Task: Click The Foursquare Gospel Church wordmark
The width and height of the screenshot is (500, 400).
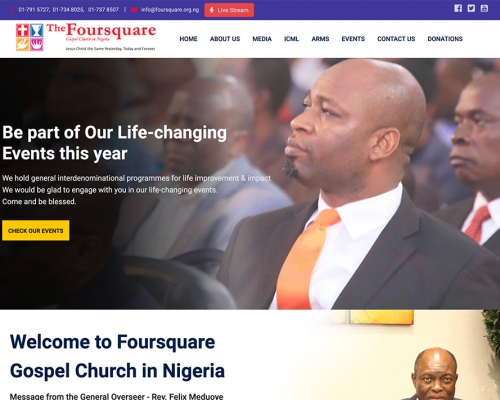Action: (x=101, y=36)
